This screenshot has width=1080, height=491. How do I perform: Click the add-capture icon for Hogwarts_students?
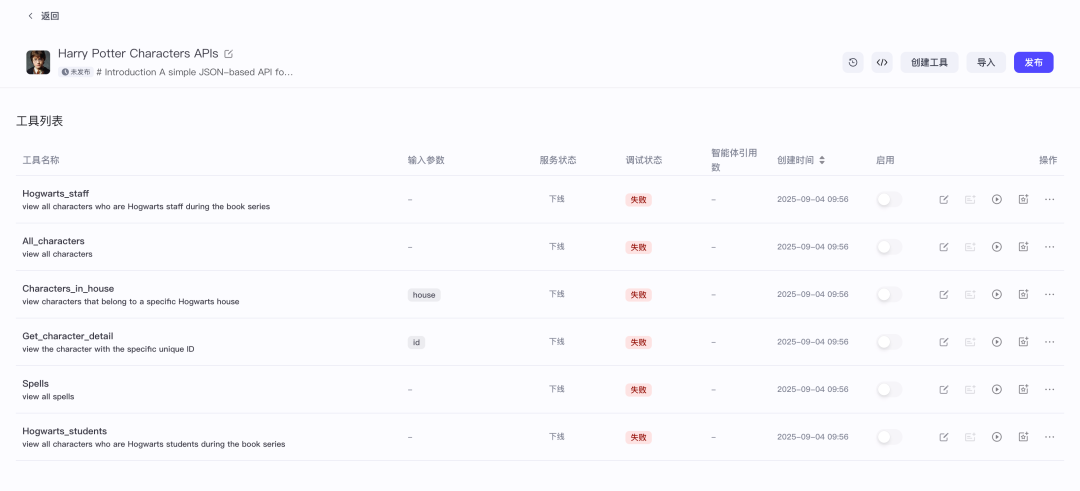click(x=1024, y=437)
